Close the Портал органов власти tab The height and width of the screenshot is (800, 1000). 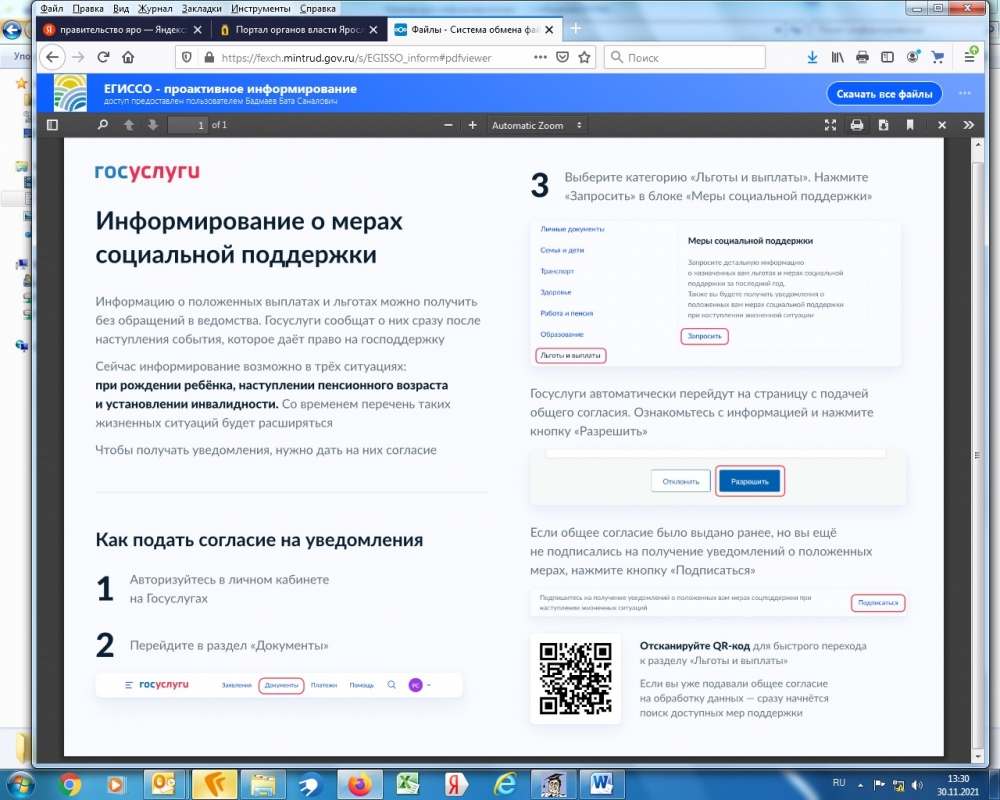click(x=374, y=29)
